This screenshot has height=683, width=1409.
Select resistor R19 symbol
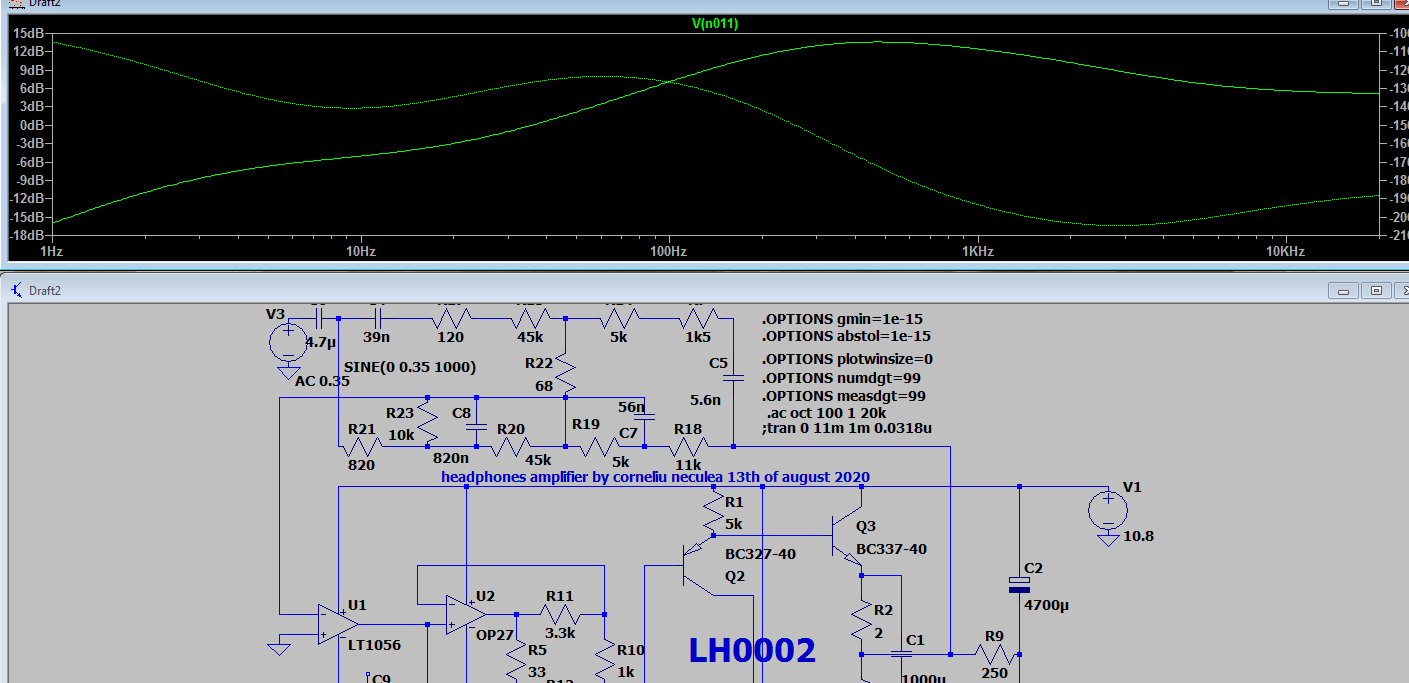pos(598,446)
